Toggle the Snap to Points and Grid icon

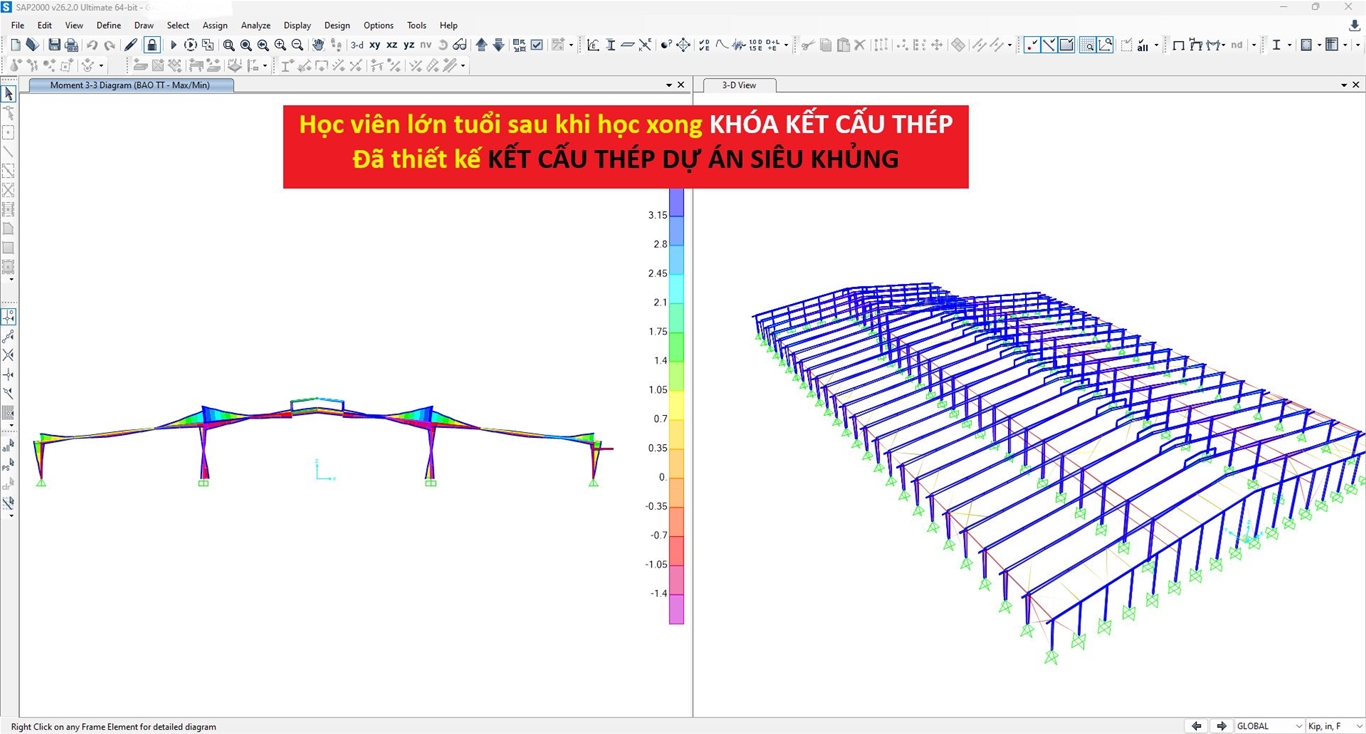click(x=9, y=316)
